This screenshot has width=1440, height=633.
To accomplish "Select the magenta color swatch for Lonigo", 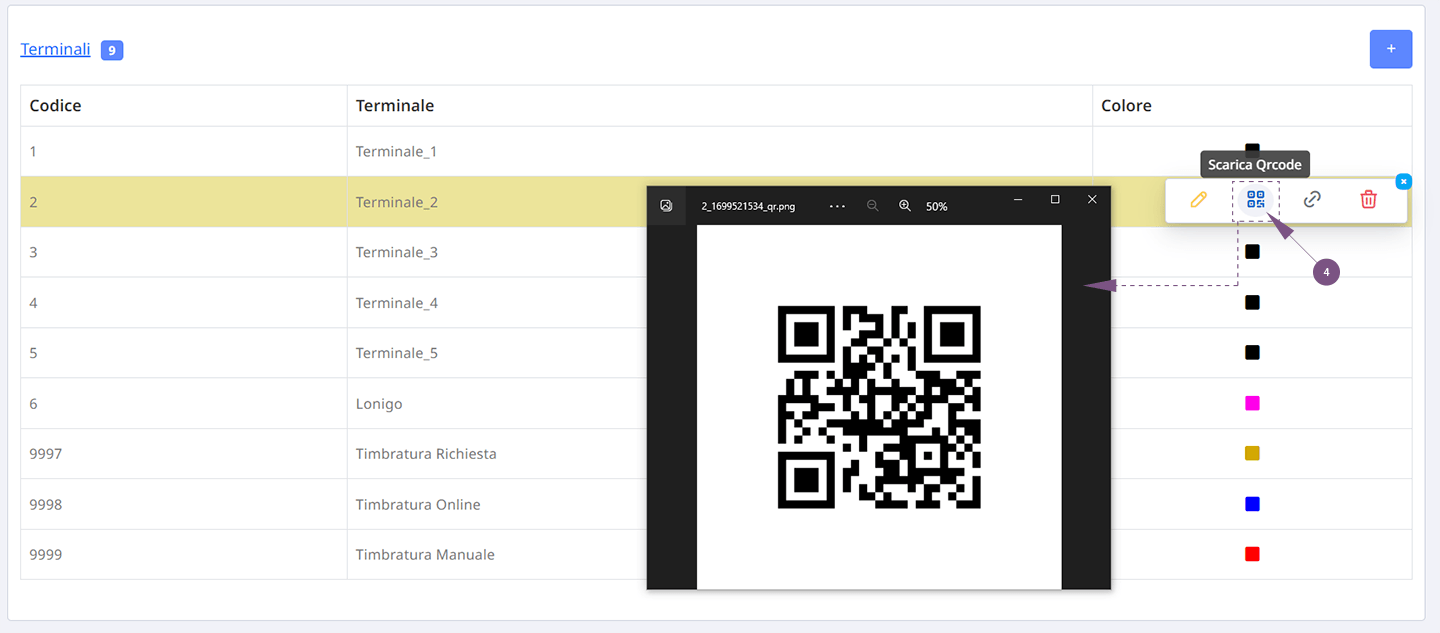I will point(1252,403).
